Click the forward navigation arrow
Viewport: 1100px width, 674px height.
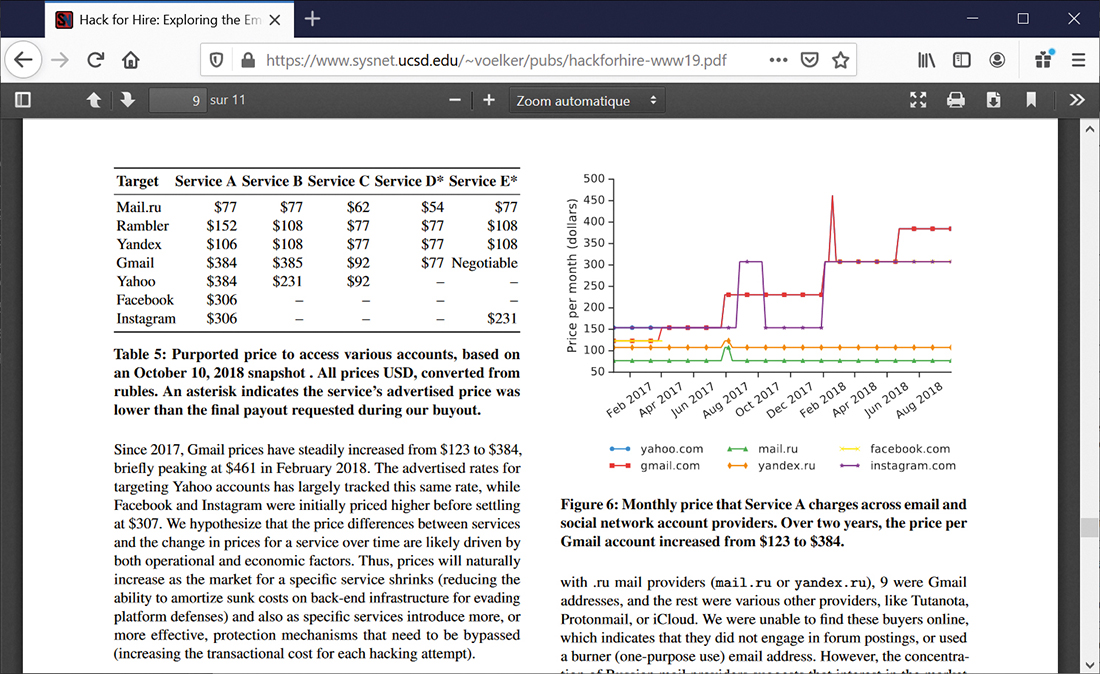tap(60, 60)
